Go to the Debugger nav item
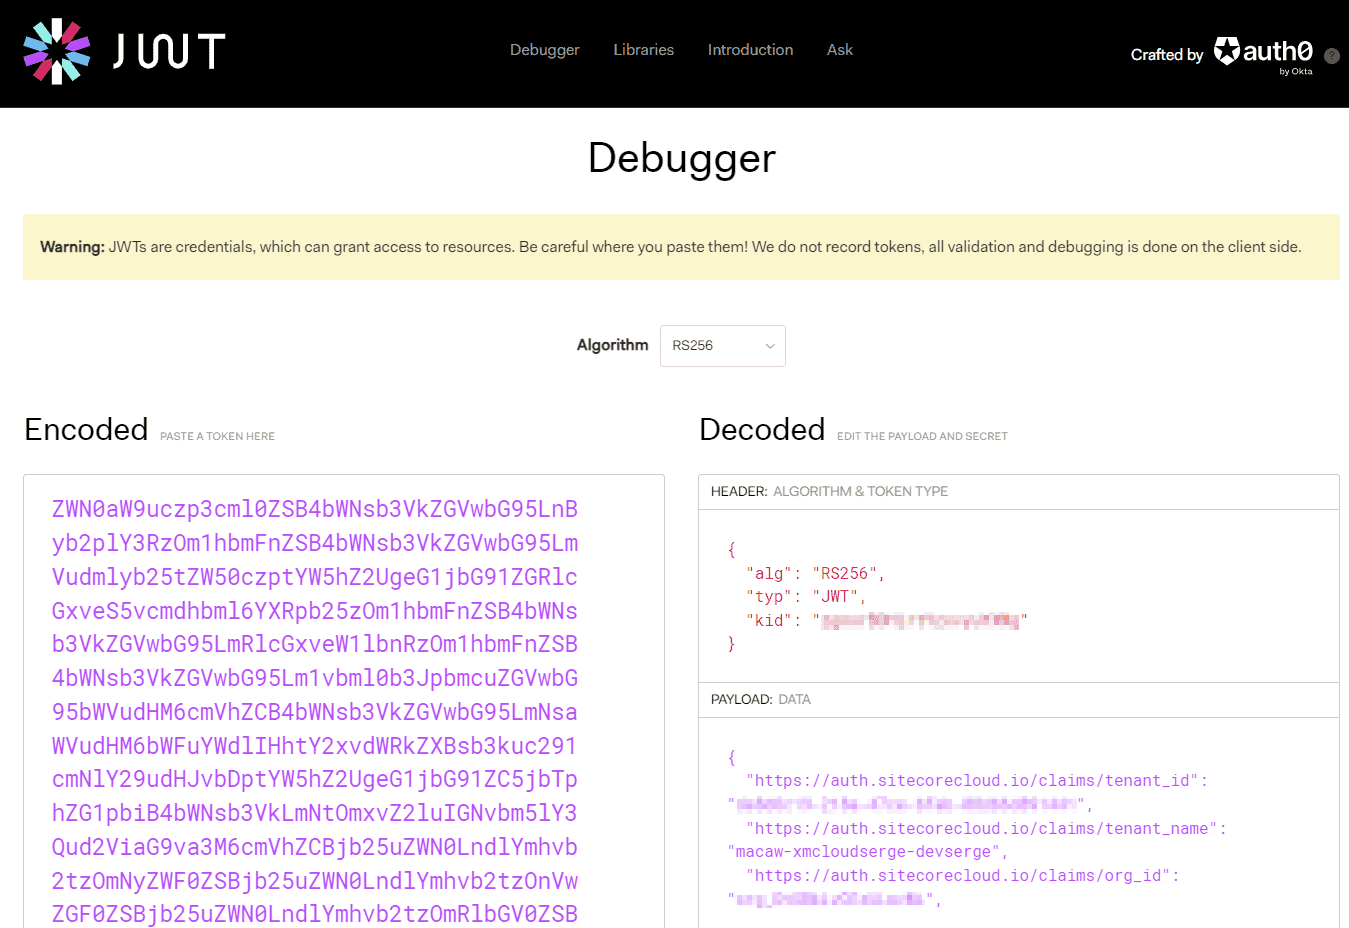Screen dimensions: 1349x928 (x=544, y=50)
